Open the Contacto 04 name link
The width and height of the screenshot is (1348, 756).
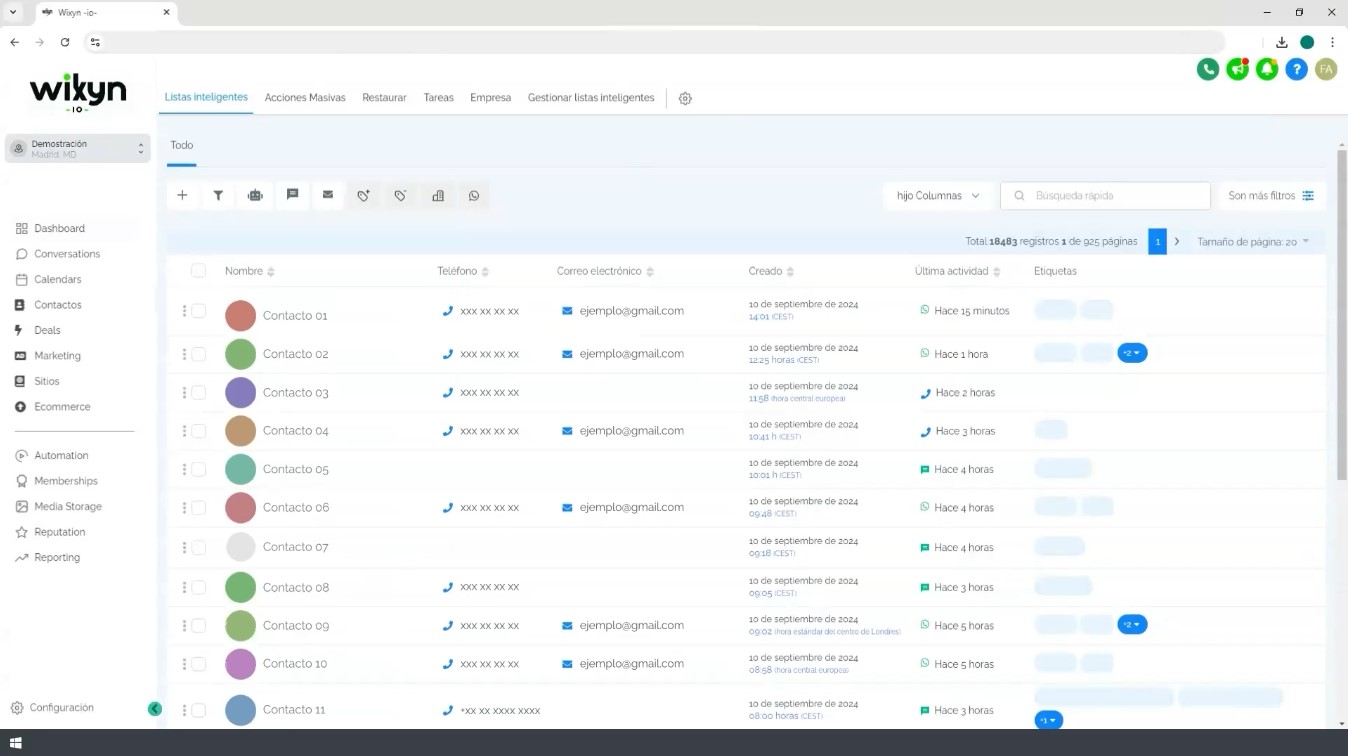296,431
